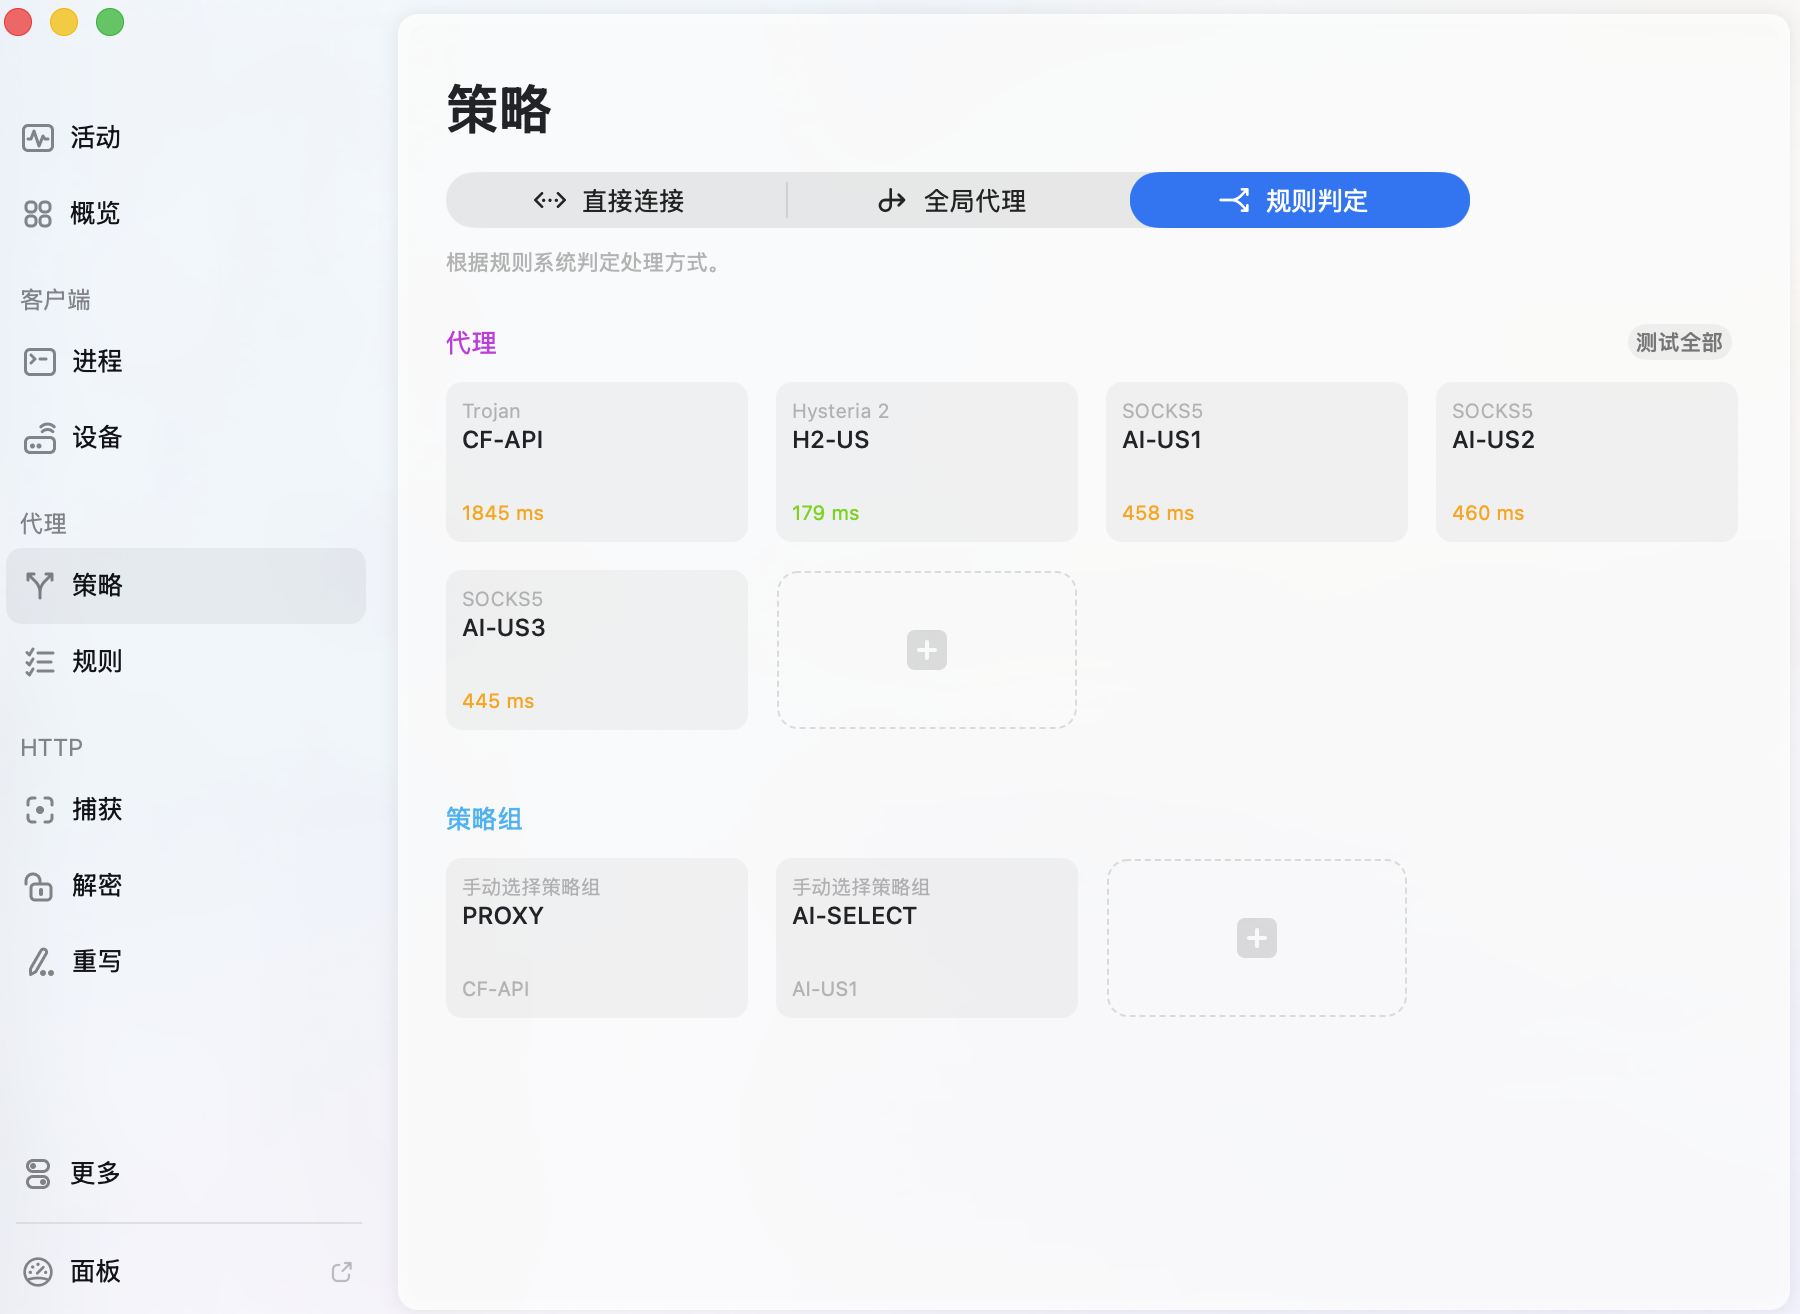Open the PROXY policy group card
This screenshot has width=1800, height=1314.
click(597, 938)
